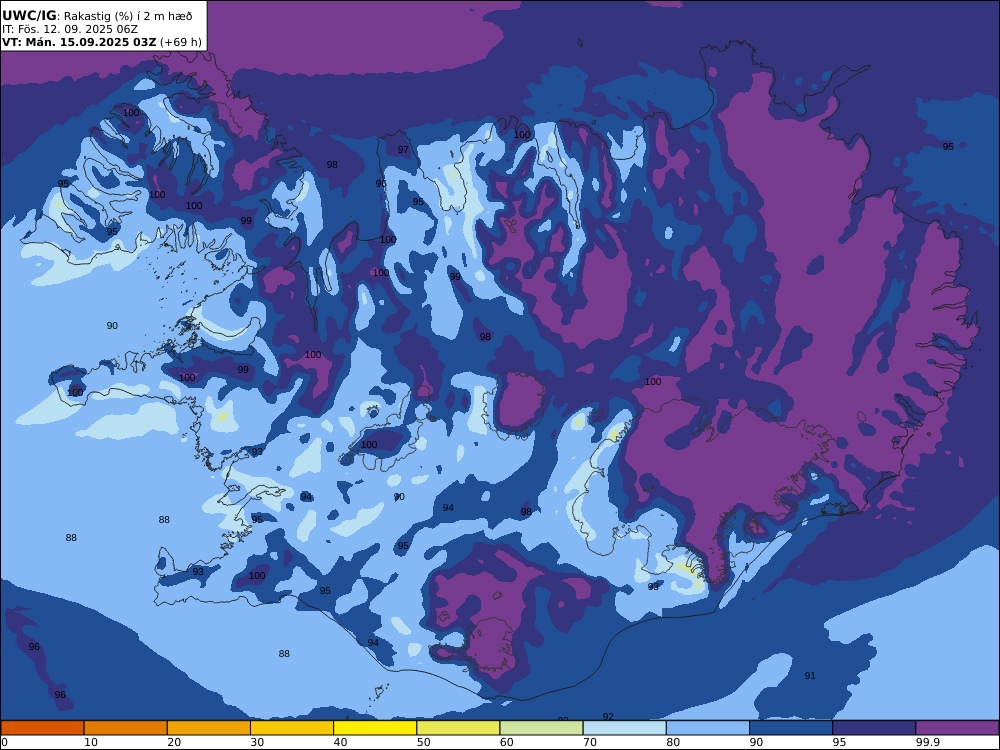The width and height of the screenshot is (1000, 750).
Task: Pick the light green 60–70 legend swatch
Action: [541, 728]
